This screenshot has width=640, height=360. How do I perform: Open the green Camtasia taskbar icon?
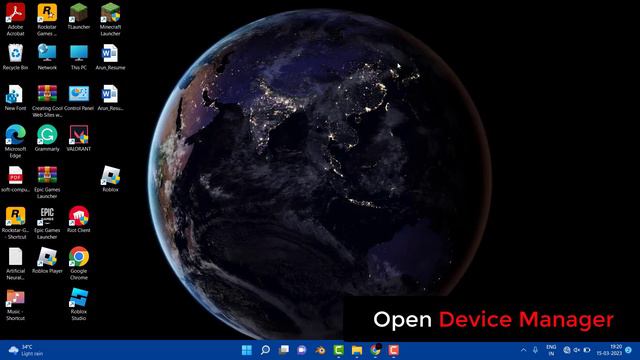click(339, 350)
